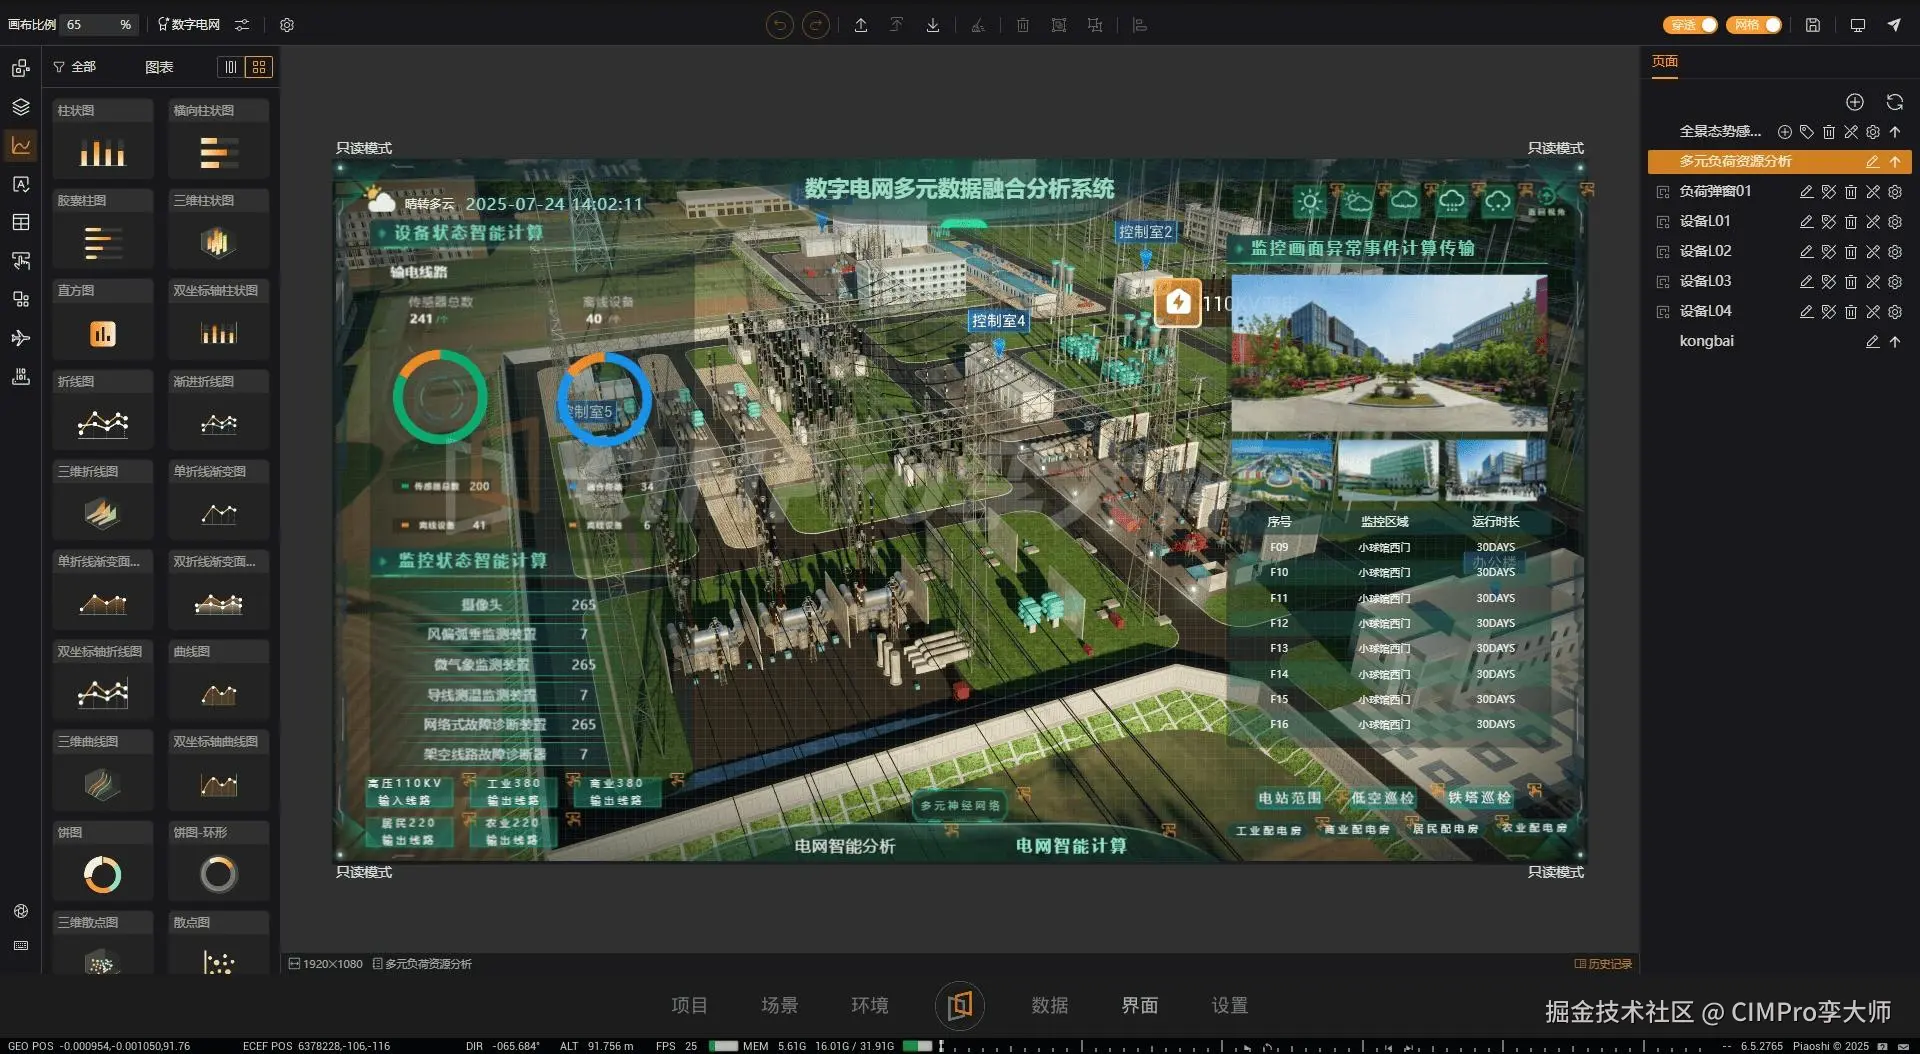Click the 铁塔巡检 button in canvas
Image resolution: width=1920 pixels, height=1054 pixels.
[x=1480, y=798]
